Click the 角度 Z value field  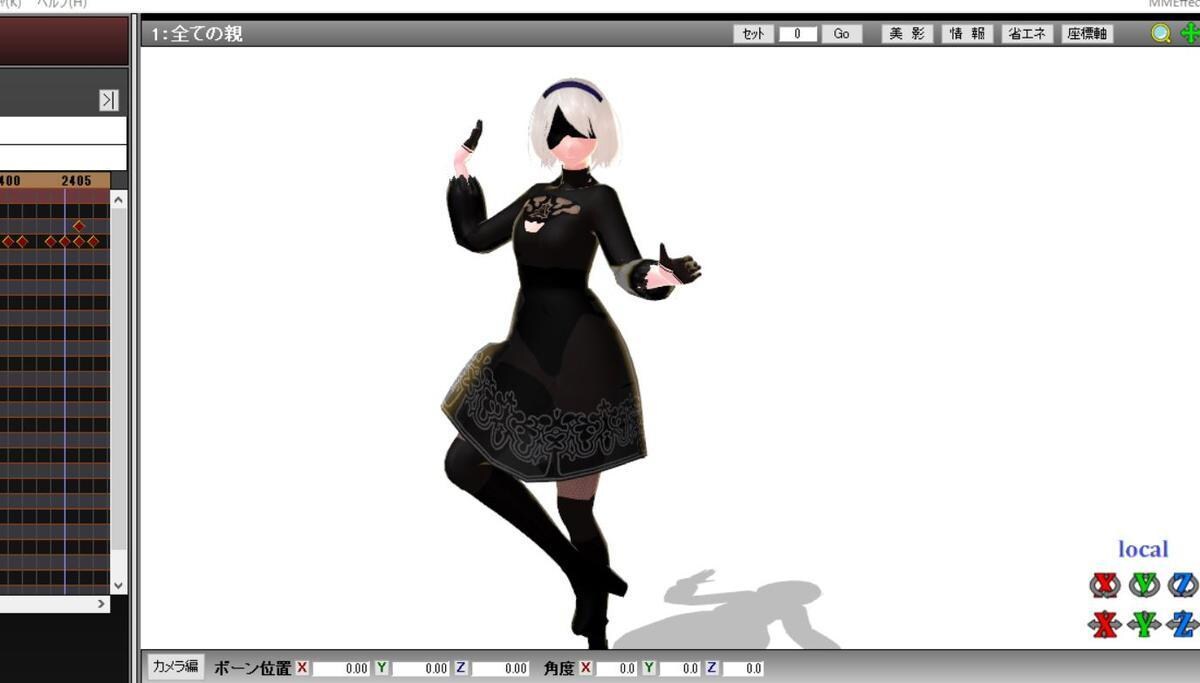[743, 668]
